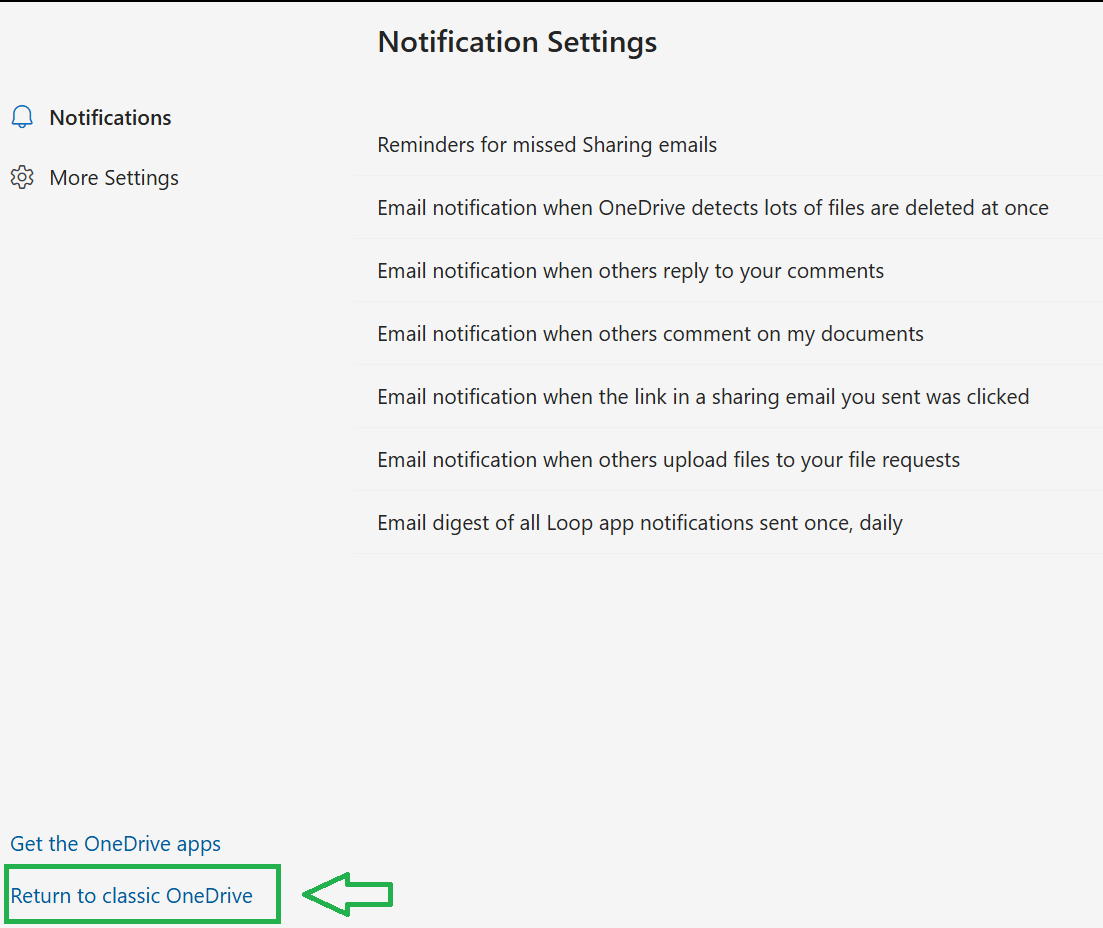Select sharing email link was clicked row
Image resolution: width=1103 pixels, height=928 pixels.
(729, 397)
